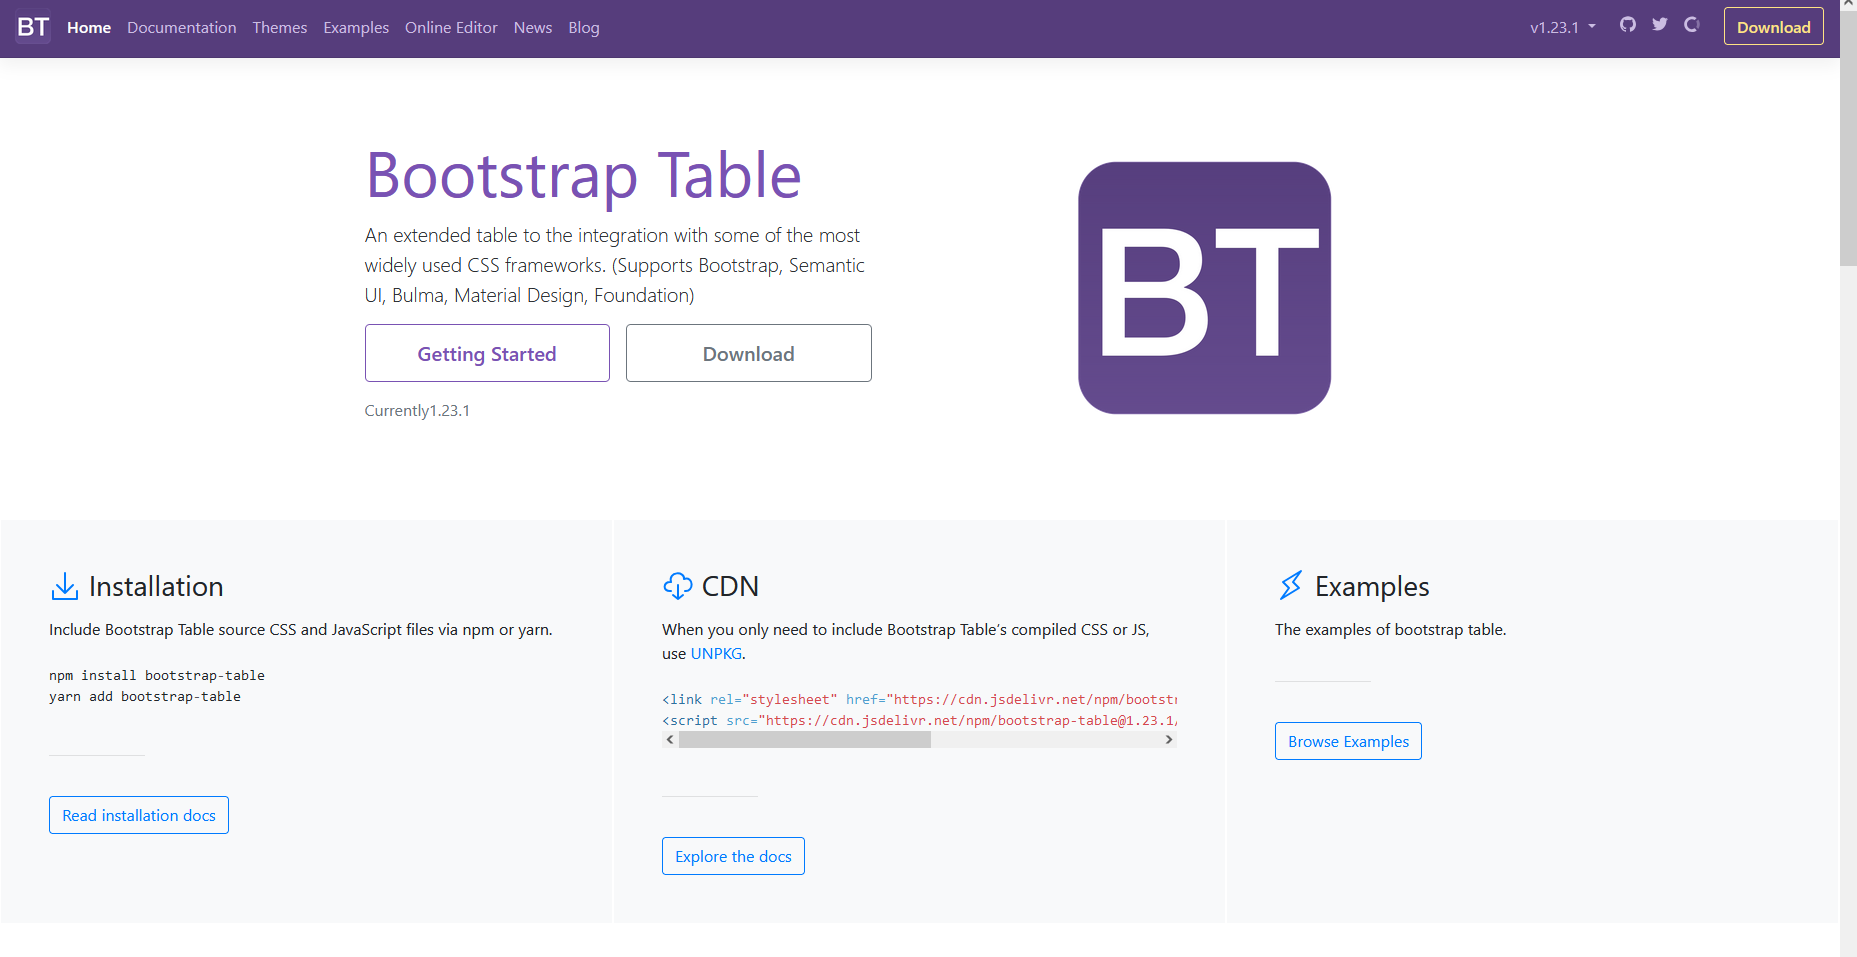Click the 'Examples' section heading
This screenshot has width=1857, height=957.
pyautogui.click(x=1372, y=587)
